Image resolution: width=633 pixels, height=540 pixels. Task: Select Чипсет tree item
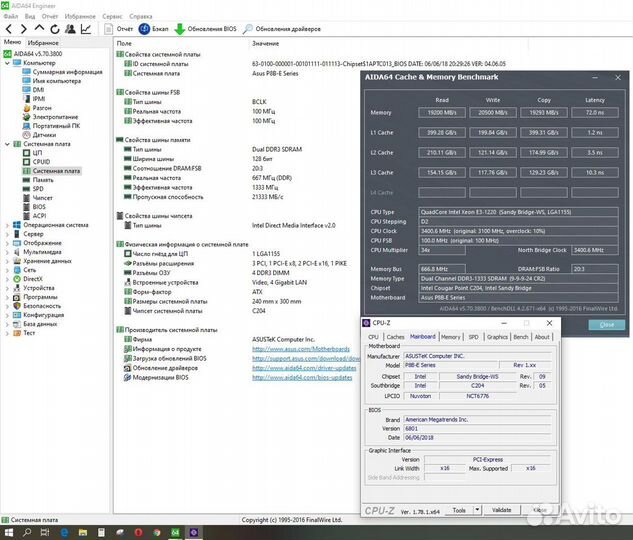click(x=38, y=198)
